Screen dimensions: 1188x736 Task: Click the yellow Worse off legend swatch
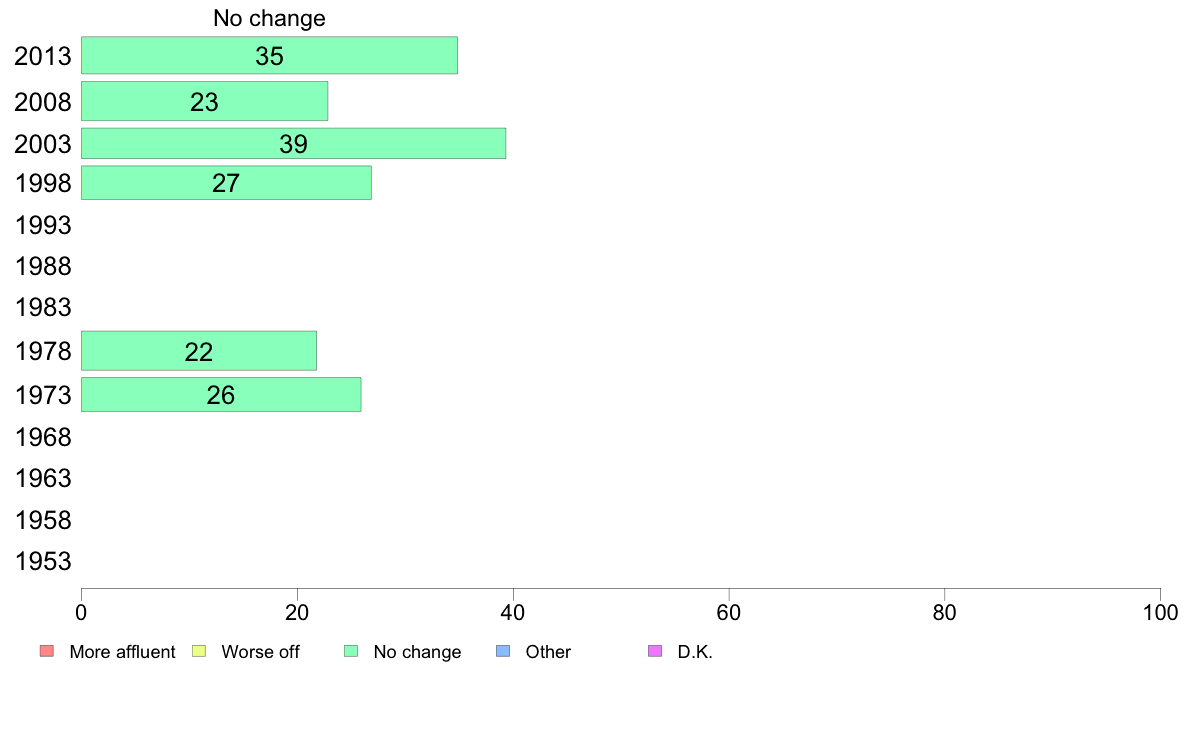point(199,651)
